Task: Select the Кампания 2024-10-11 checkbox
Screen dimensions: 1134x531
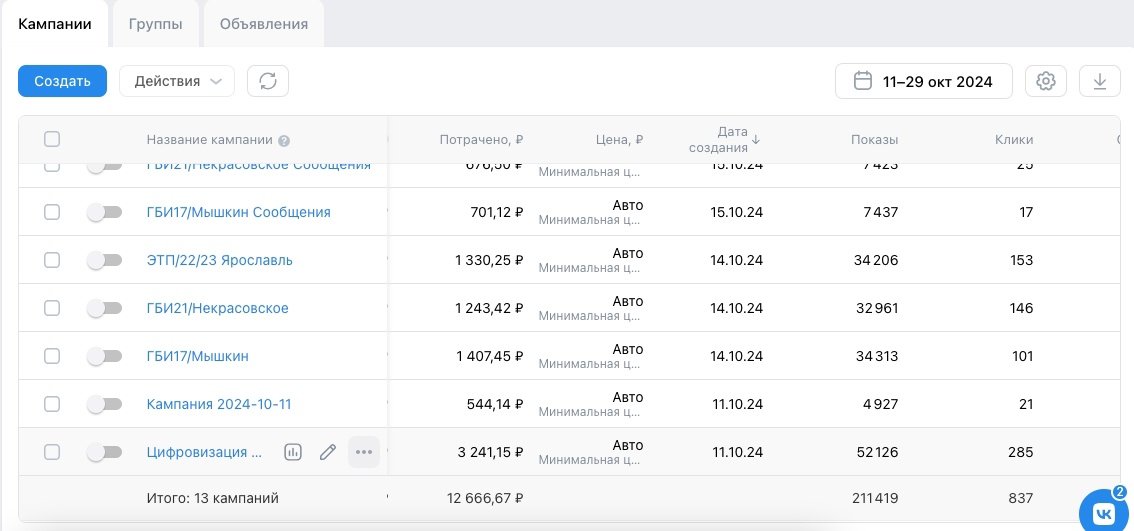Action: click(x=52, y=404)
